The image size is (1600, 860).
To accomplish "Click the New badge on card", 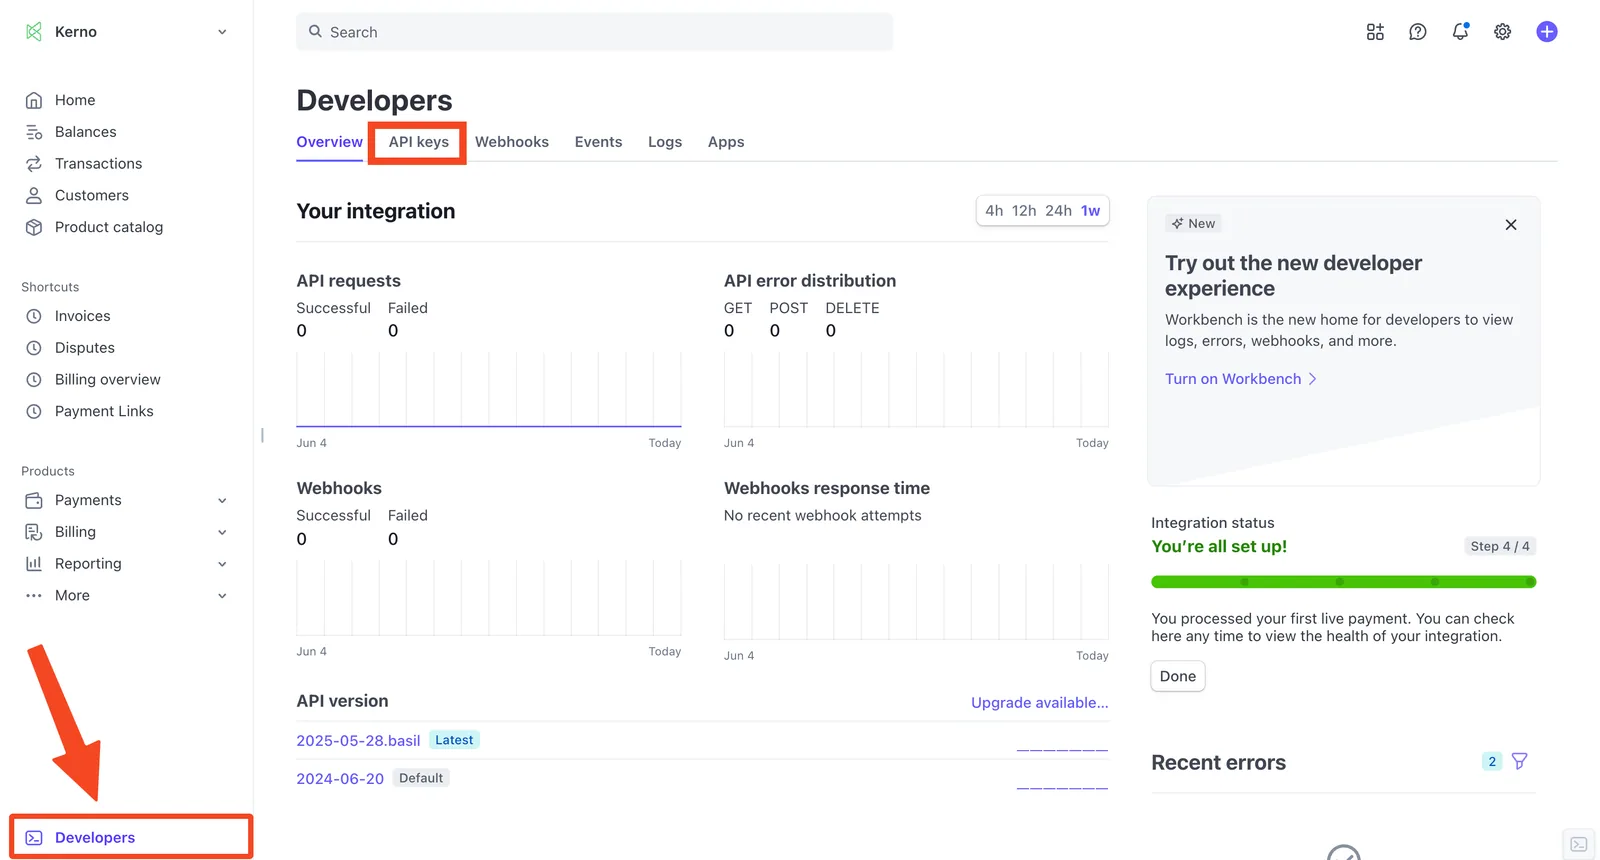I will [x=1194, y=224].
